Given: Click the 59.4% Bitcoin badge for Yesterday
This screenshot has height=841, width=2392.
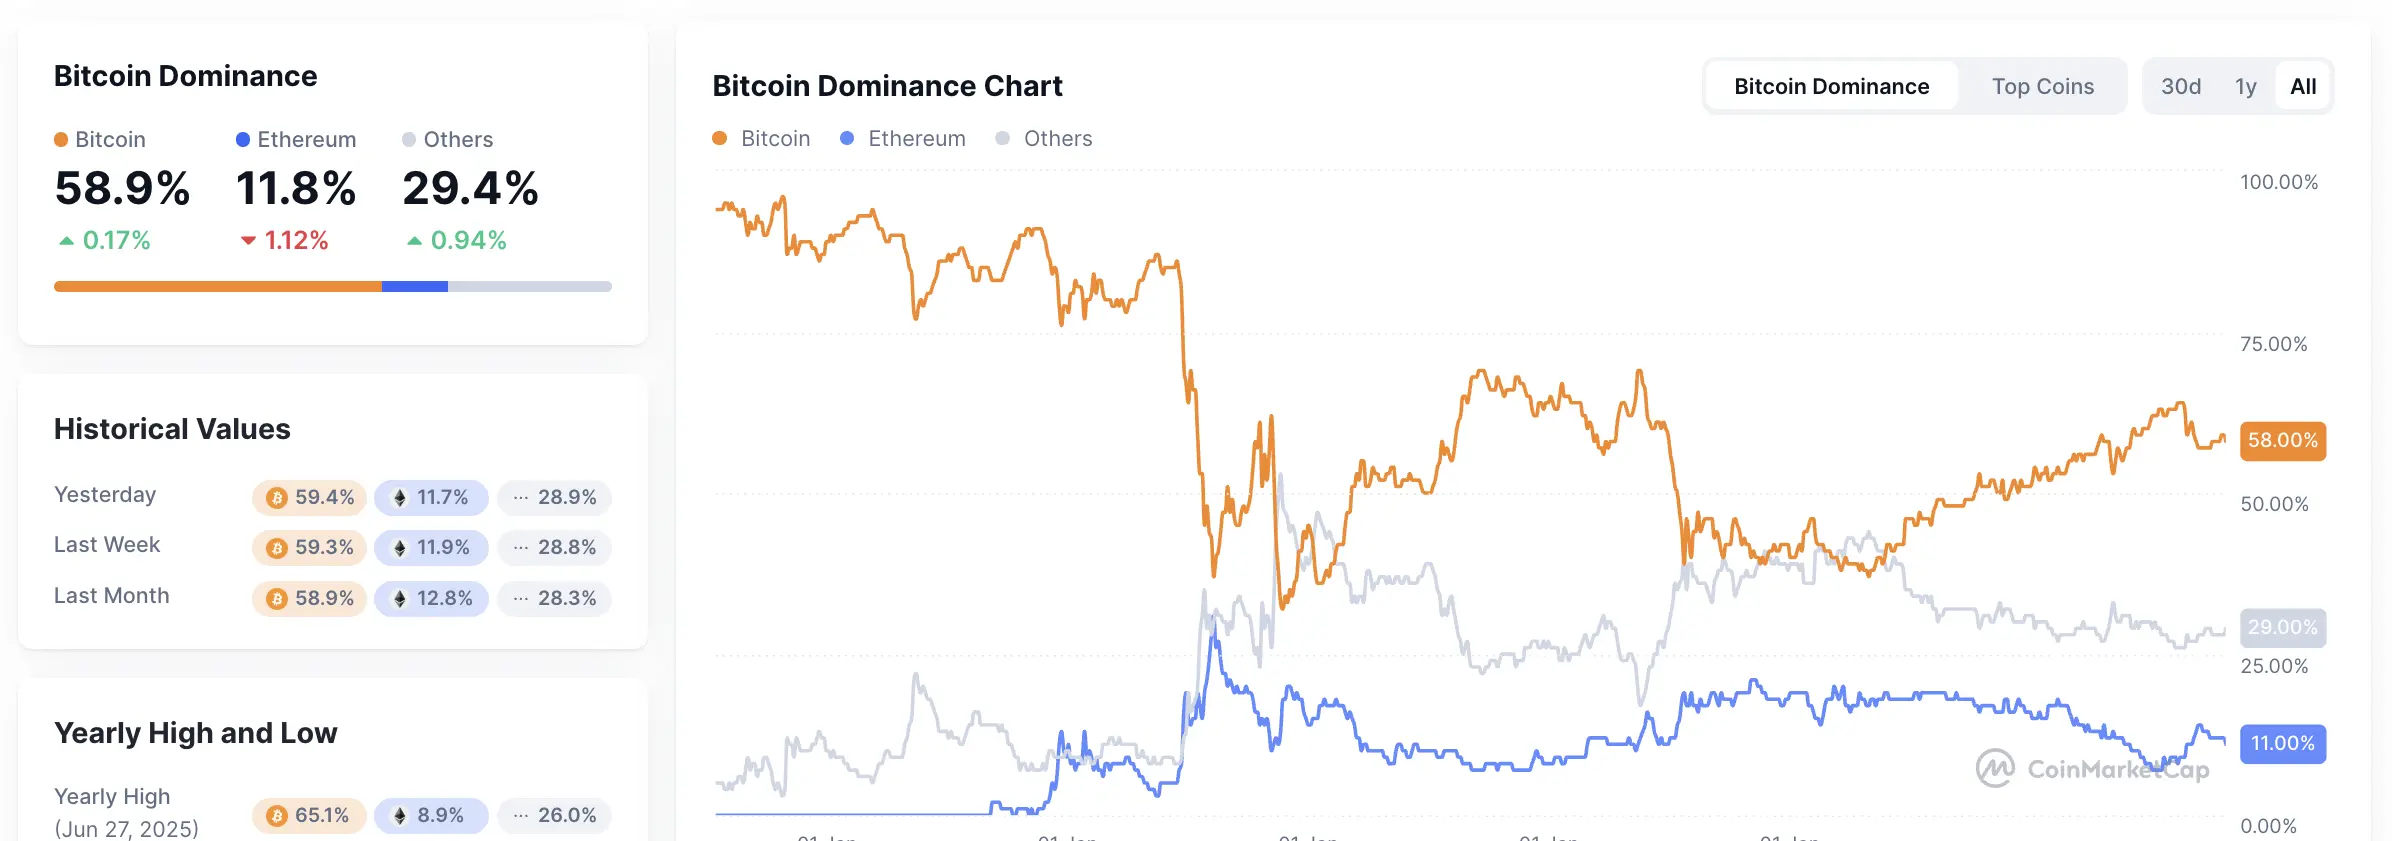Looking at the screenshot, I should 309,497.
